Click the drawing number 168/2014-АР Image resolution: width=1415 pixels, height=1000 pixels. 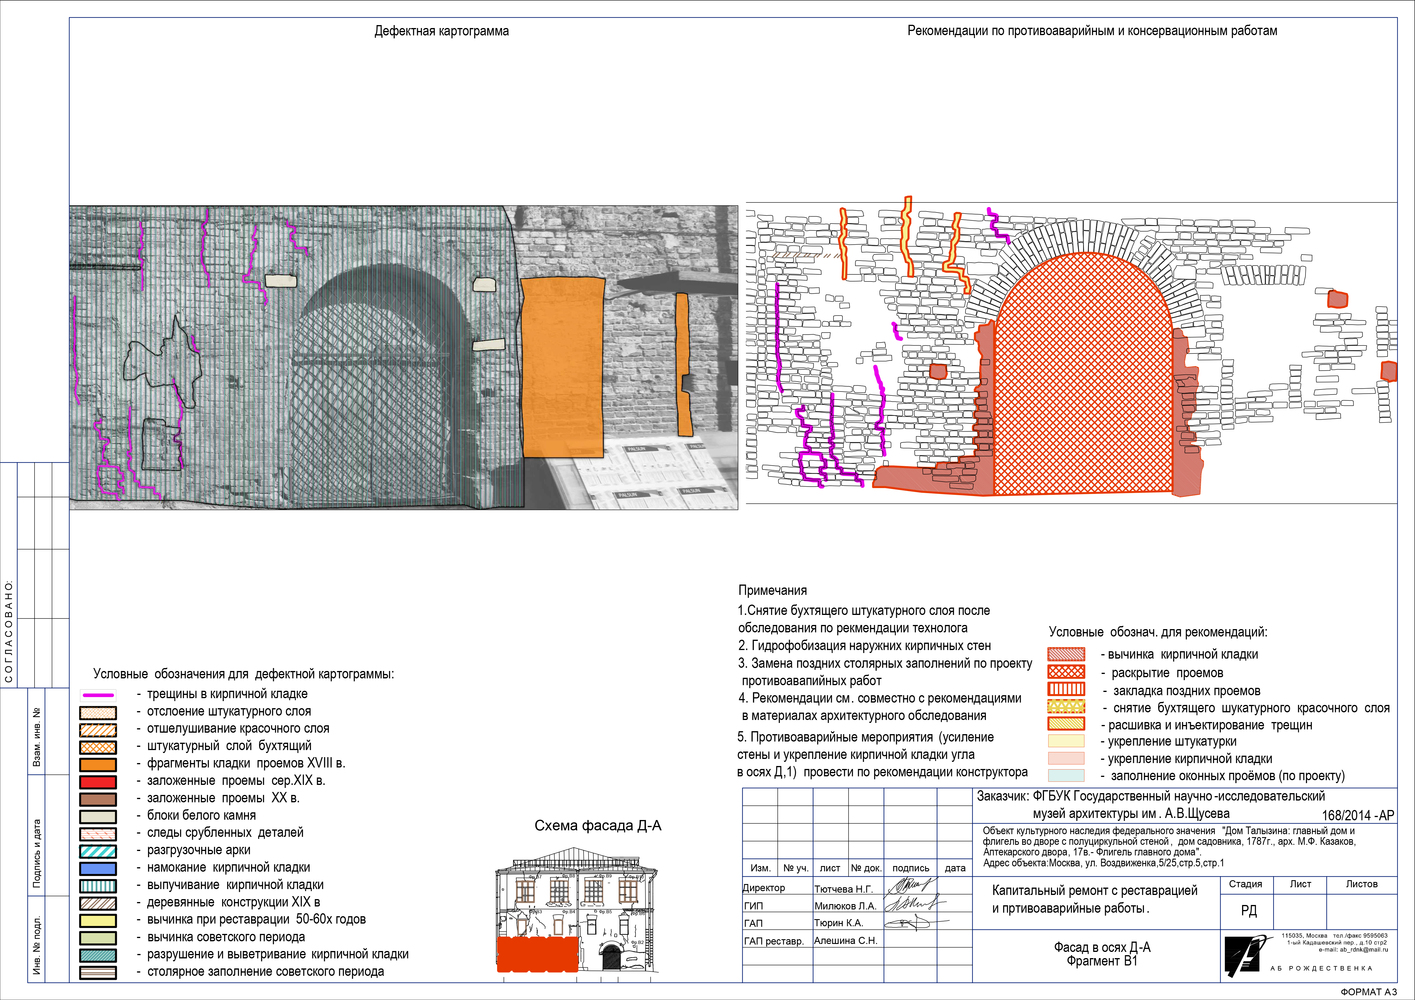[x=1357, y=815]
